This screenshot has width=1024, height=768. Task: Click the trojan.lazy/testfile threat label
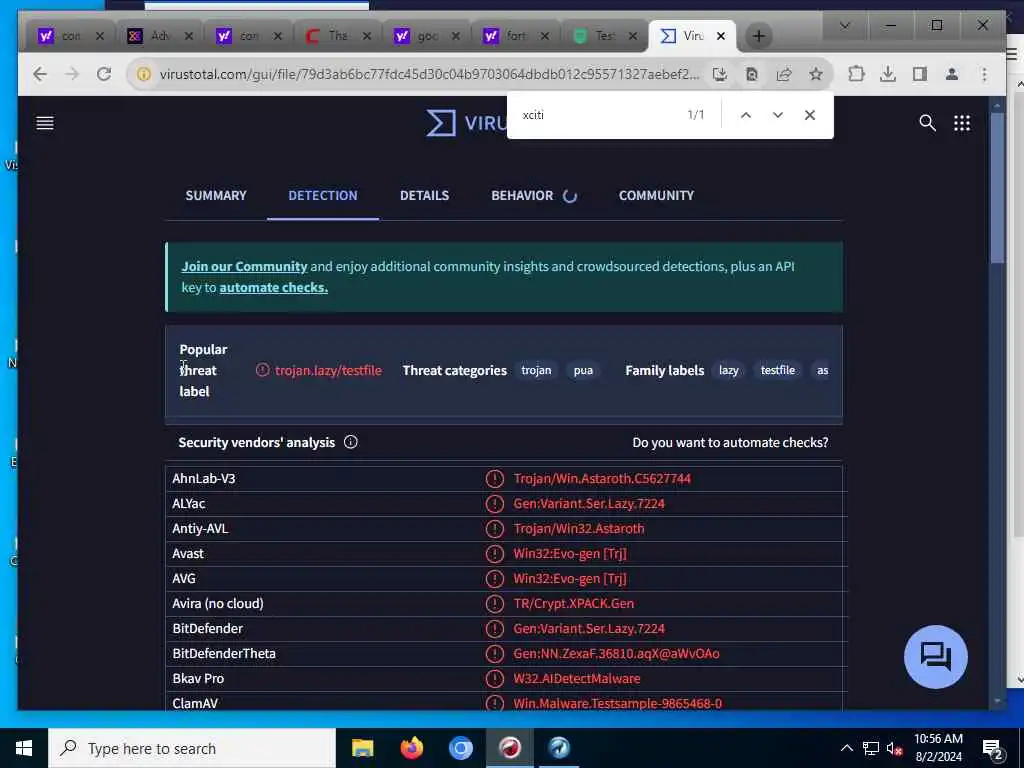[x=328, y=370]
